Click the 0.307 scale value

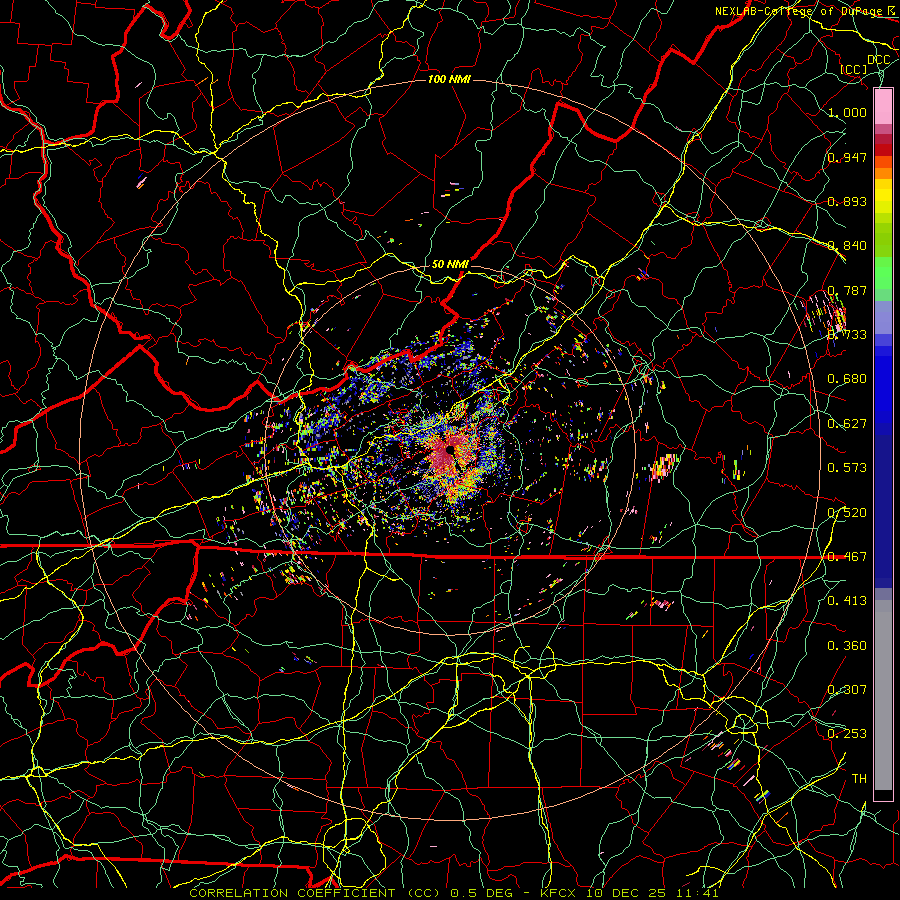pyautogui.click(x=847, y=690)
